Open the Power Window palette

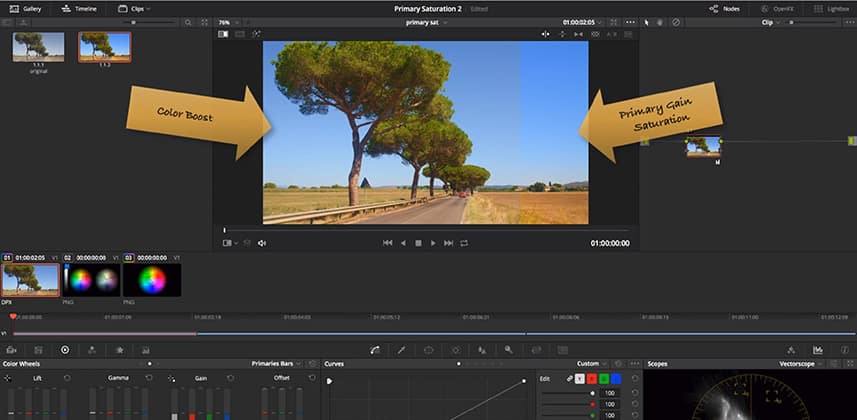pos(428,350)
